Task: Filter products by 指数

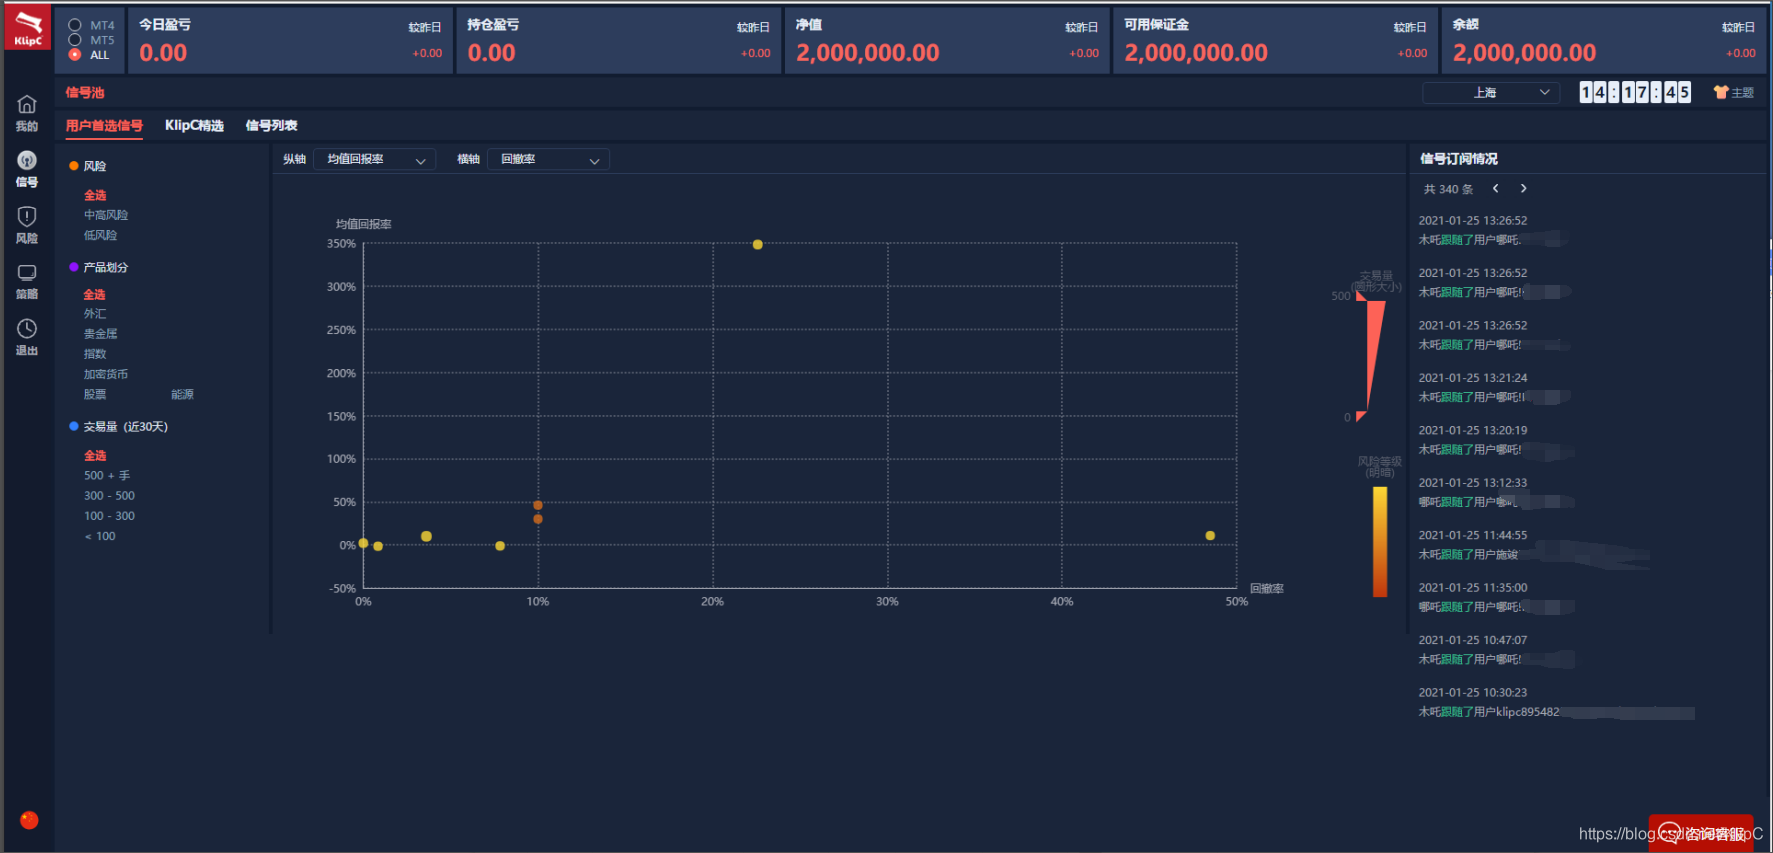Action: pos(95,353)
